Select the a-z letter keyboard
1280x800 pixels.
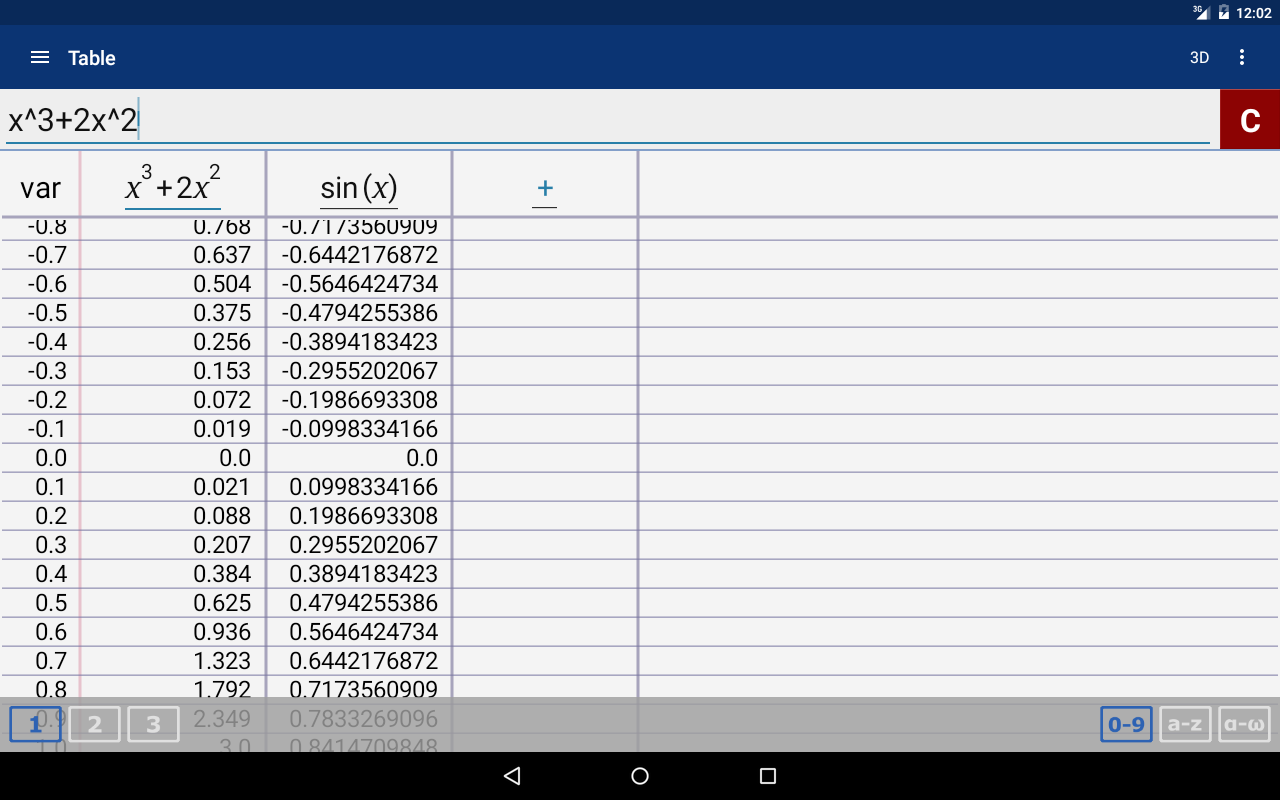tap(1185, 724)
